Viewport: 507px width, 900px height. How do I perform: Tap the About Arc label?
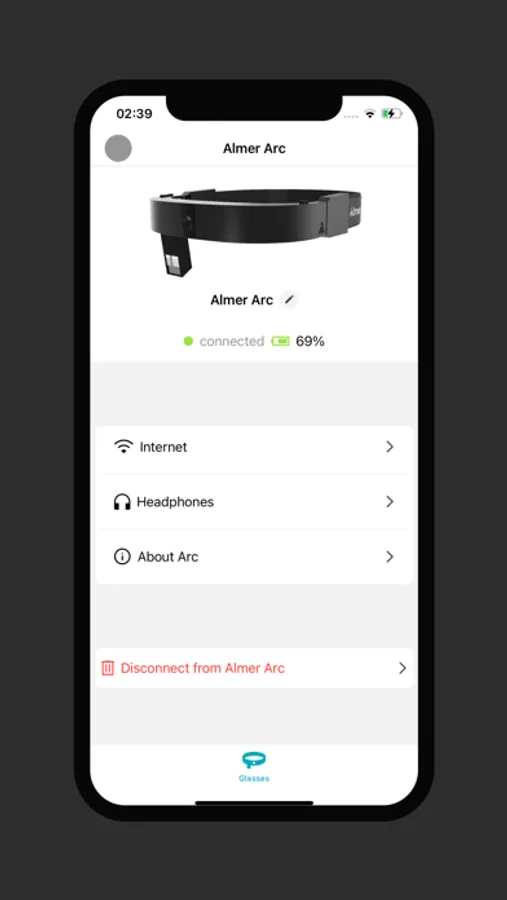[168, 557]
